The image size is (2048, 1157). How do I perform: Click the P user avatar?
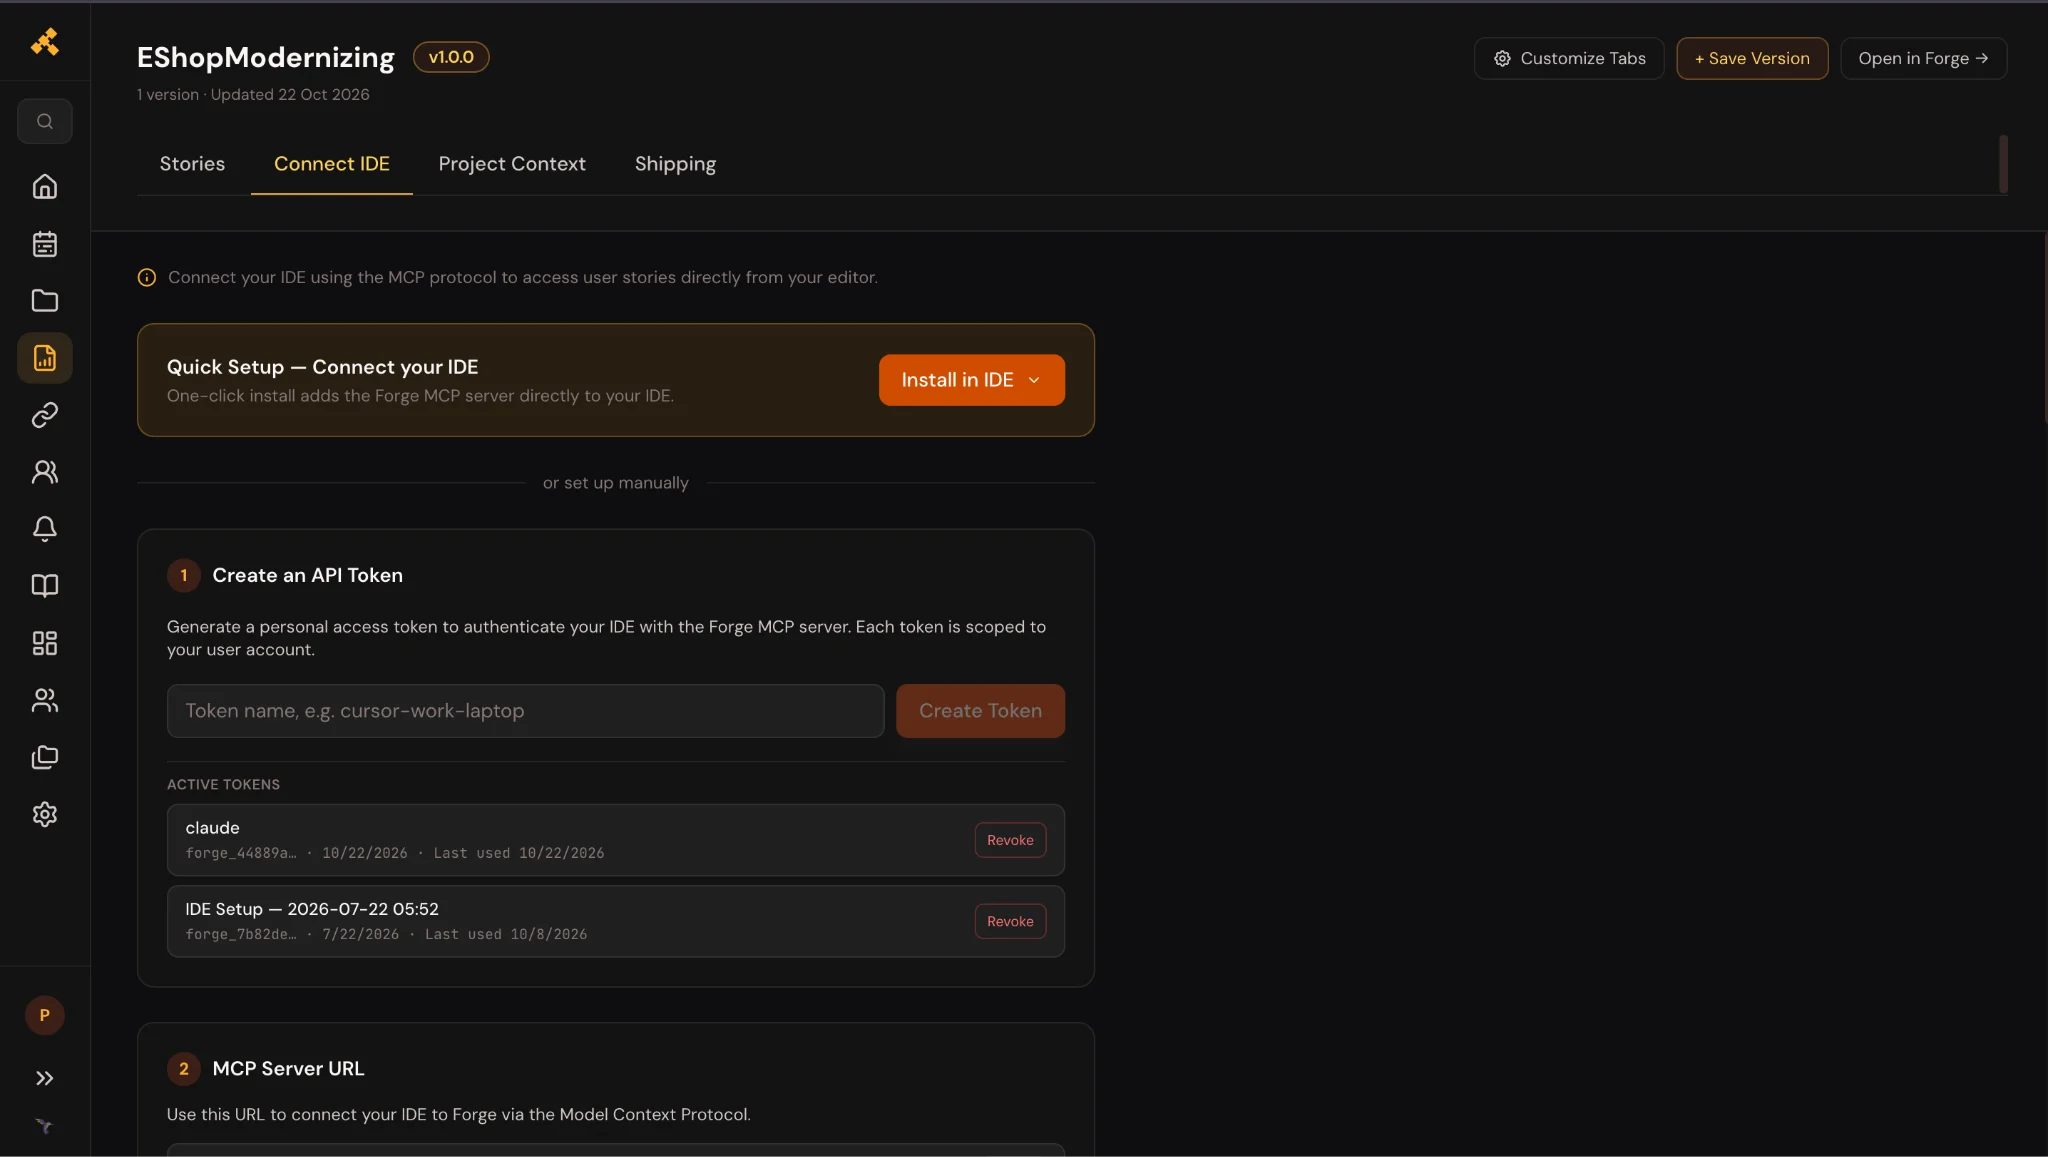(x=45, y=1015)
